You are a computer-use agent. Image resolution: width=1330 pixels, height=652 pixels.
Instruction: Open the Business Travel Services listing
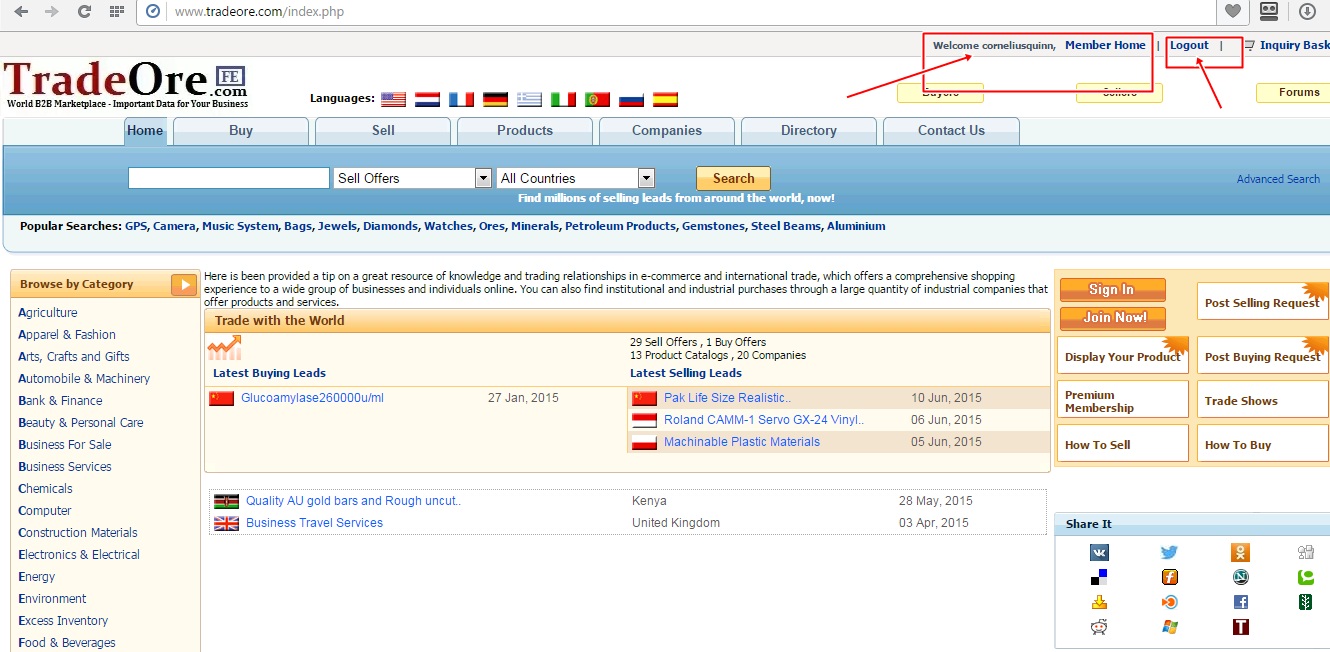click(x=314, y=523)
